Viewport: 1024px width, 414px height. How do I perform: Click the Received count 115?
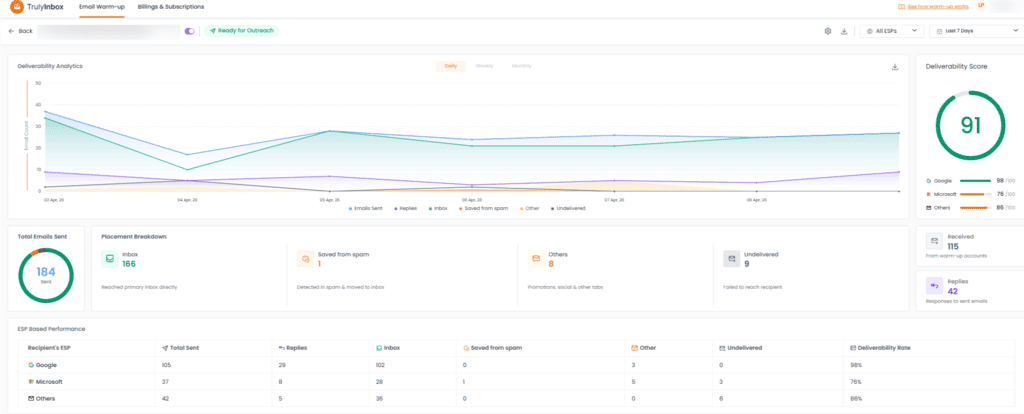953,246
